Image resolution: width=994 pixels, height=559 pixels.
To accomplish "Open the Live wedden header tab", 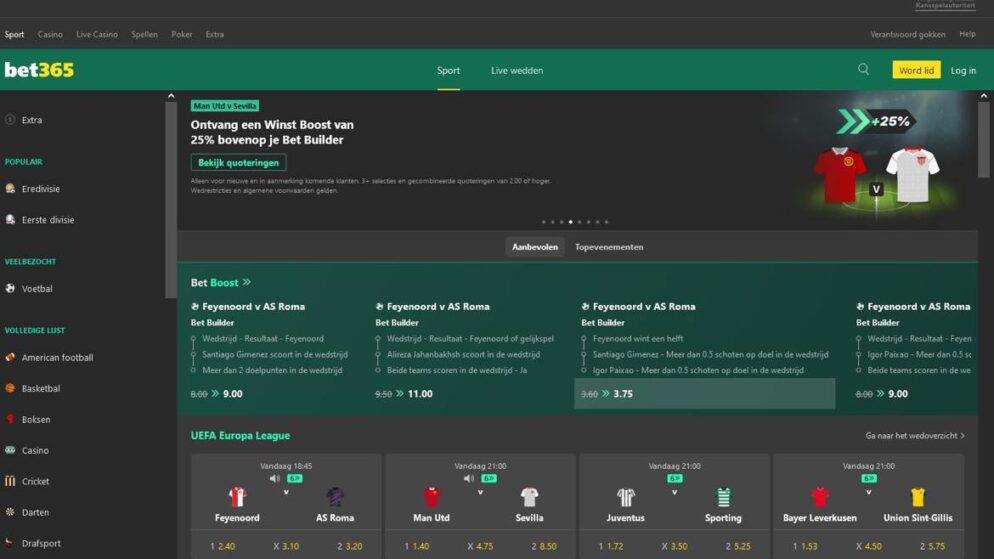I will click(517, 70).
